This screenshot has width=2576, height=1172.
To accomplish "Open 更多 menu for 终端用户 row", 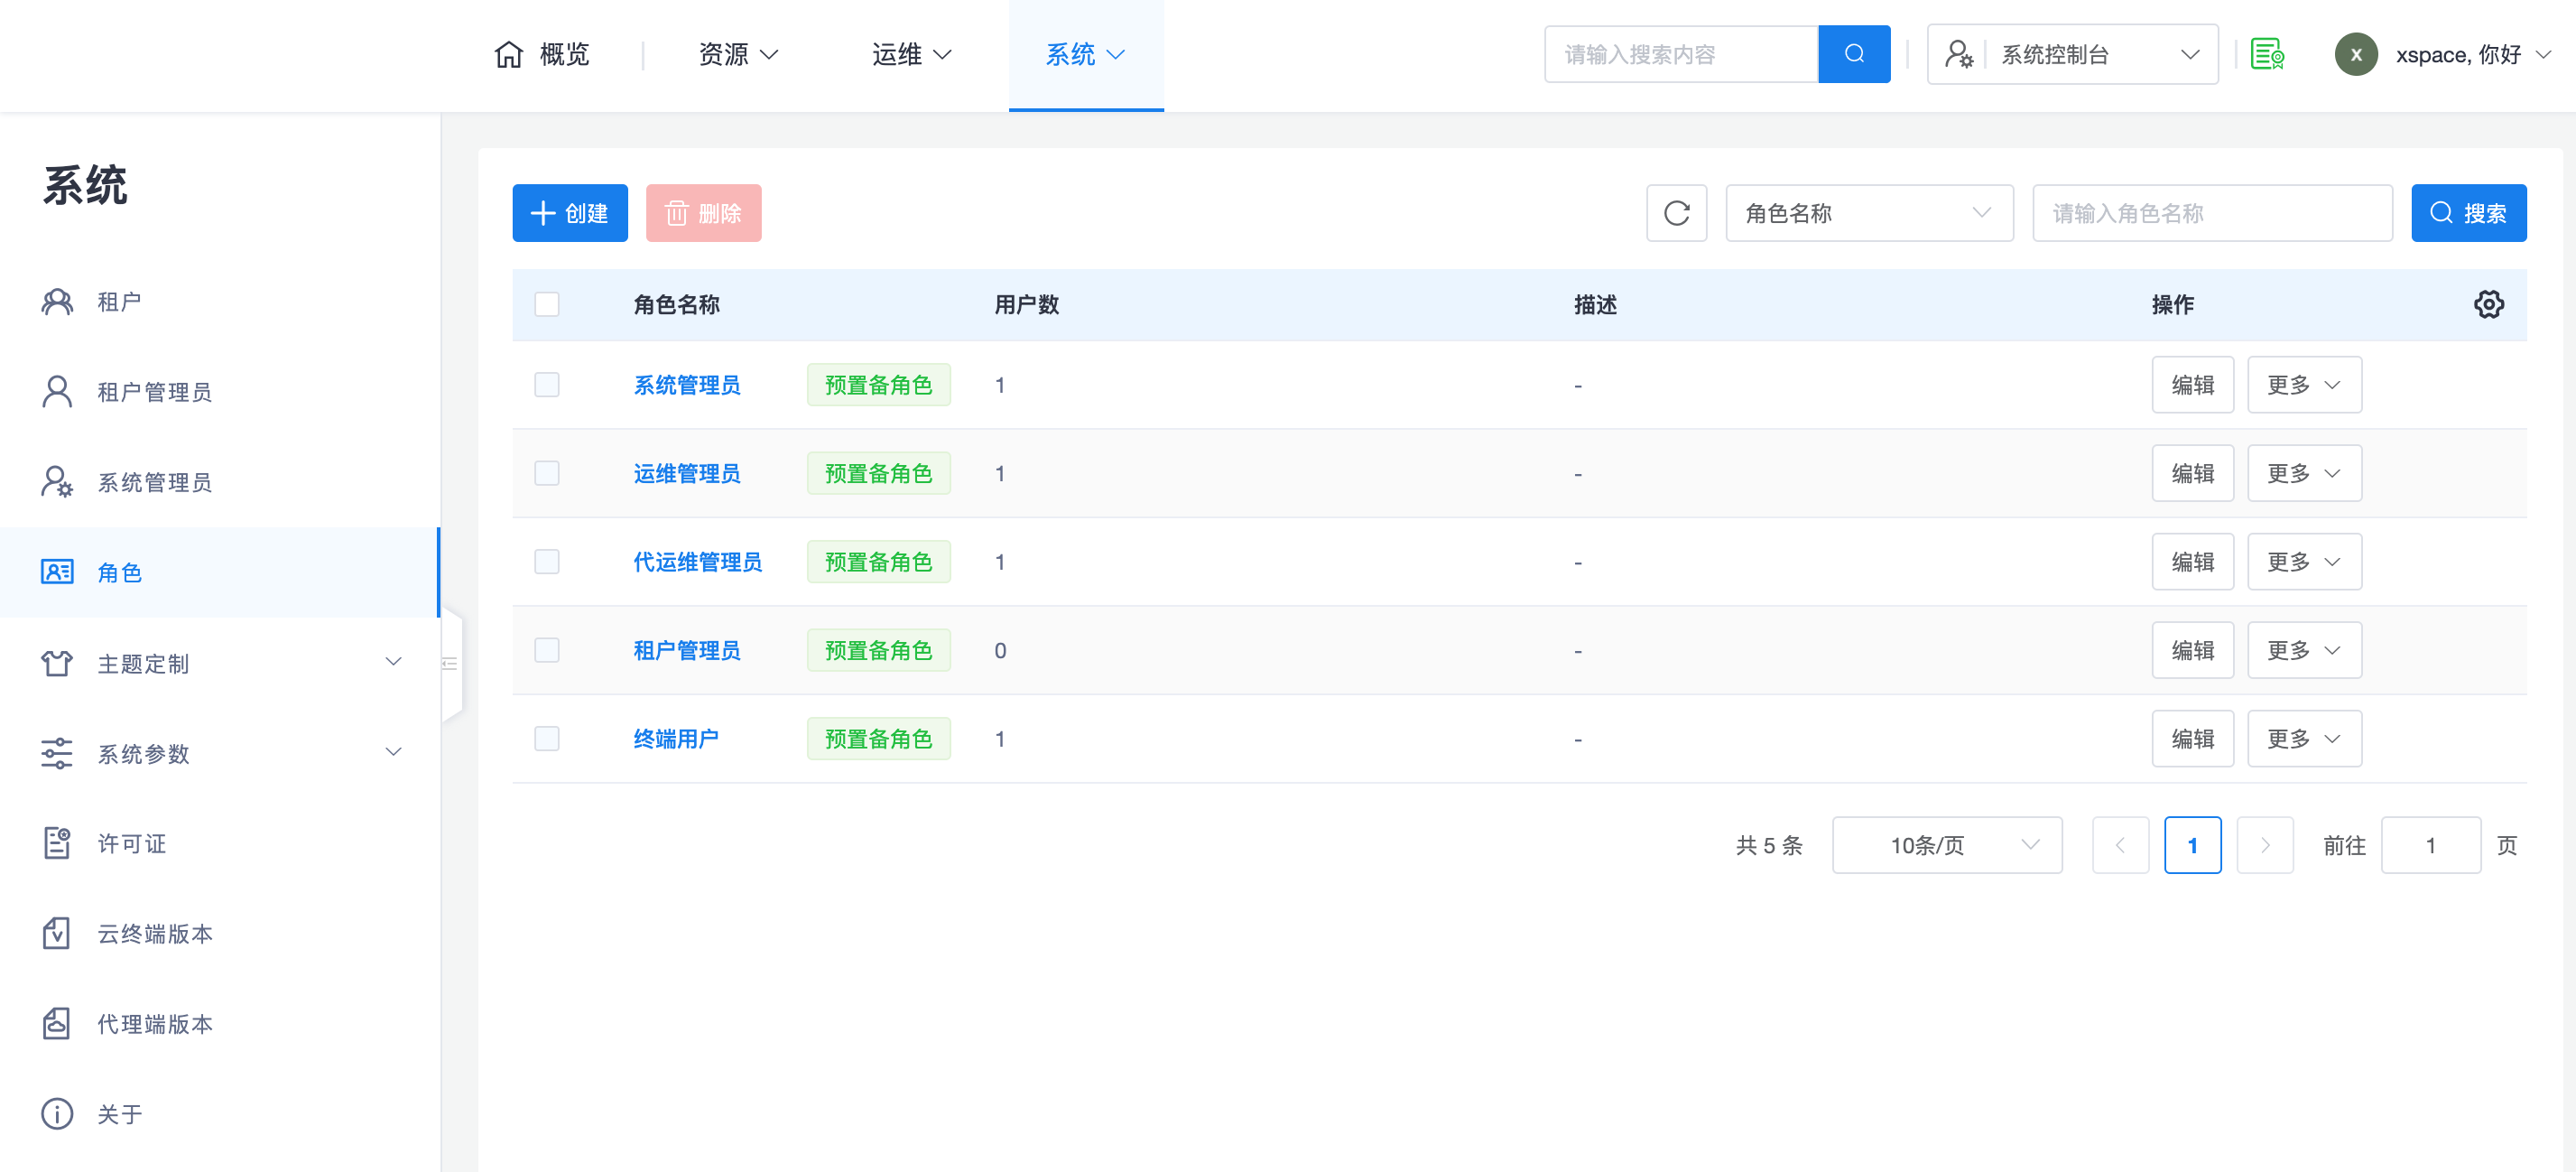I will [2304, 739].
